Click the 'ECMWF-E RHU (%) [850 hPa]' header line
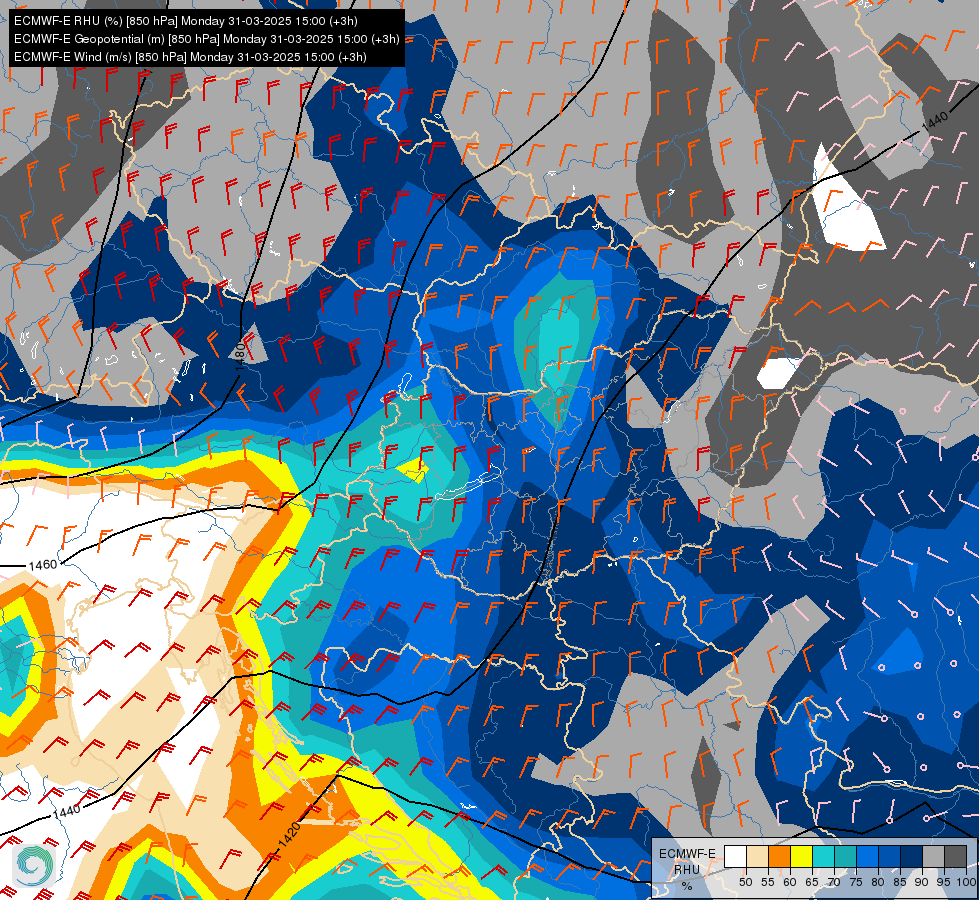 click(185, 21)
